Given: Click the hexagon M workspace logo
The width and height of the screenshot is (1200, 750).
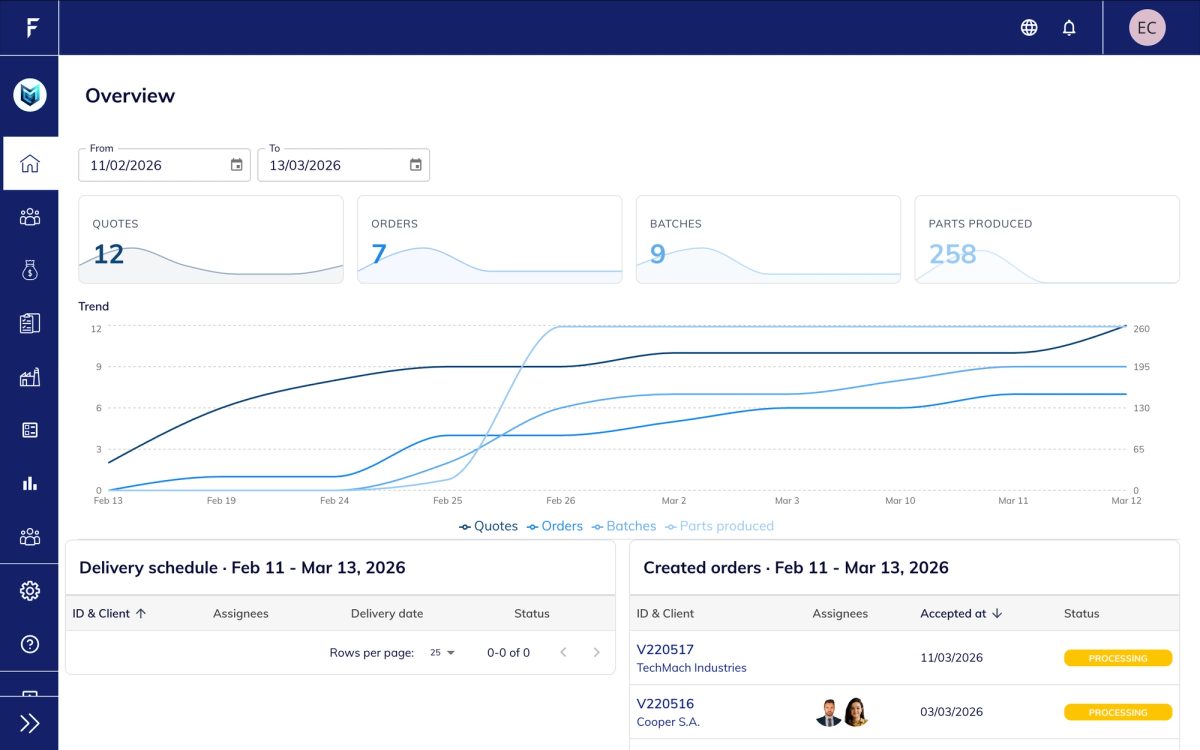Looking at the screenshot, I should [30, 95].
